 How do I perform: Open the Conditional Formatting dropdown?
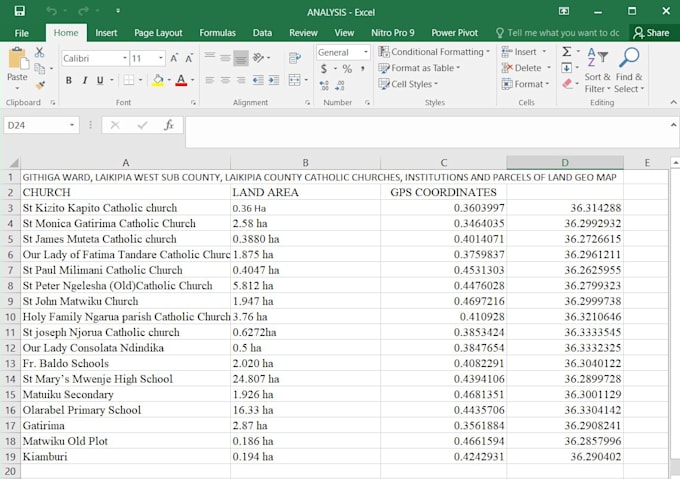coord(435,52)
